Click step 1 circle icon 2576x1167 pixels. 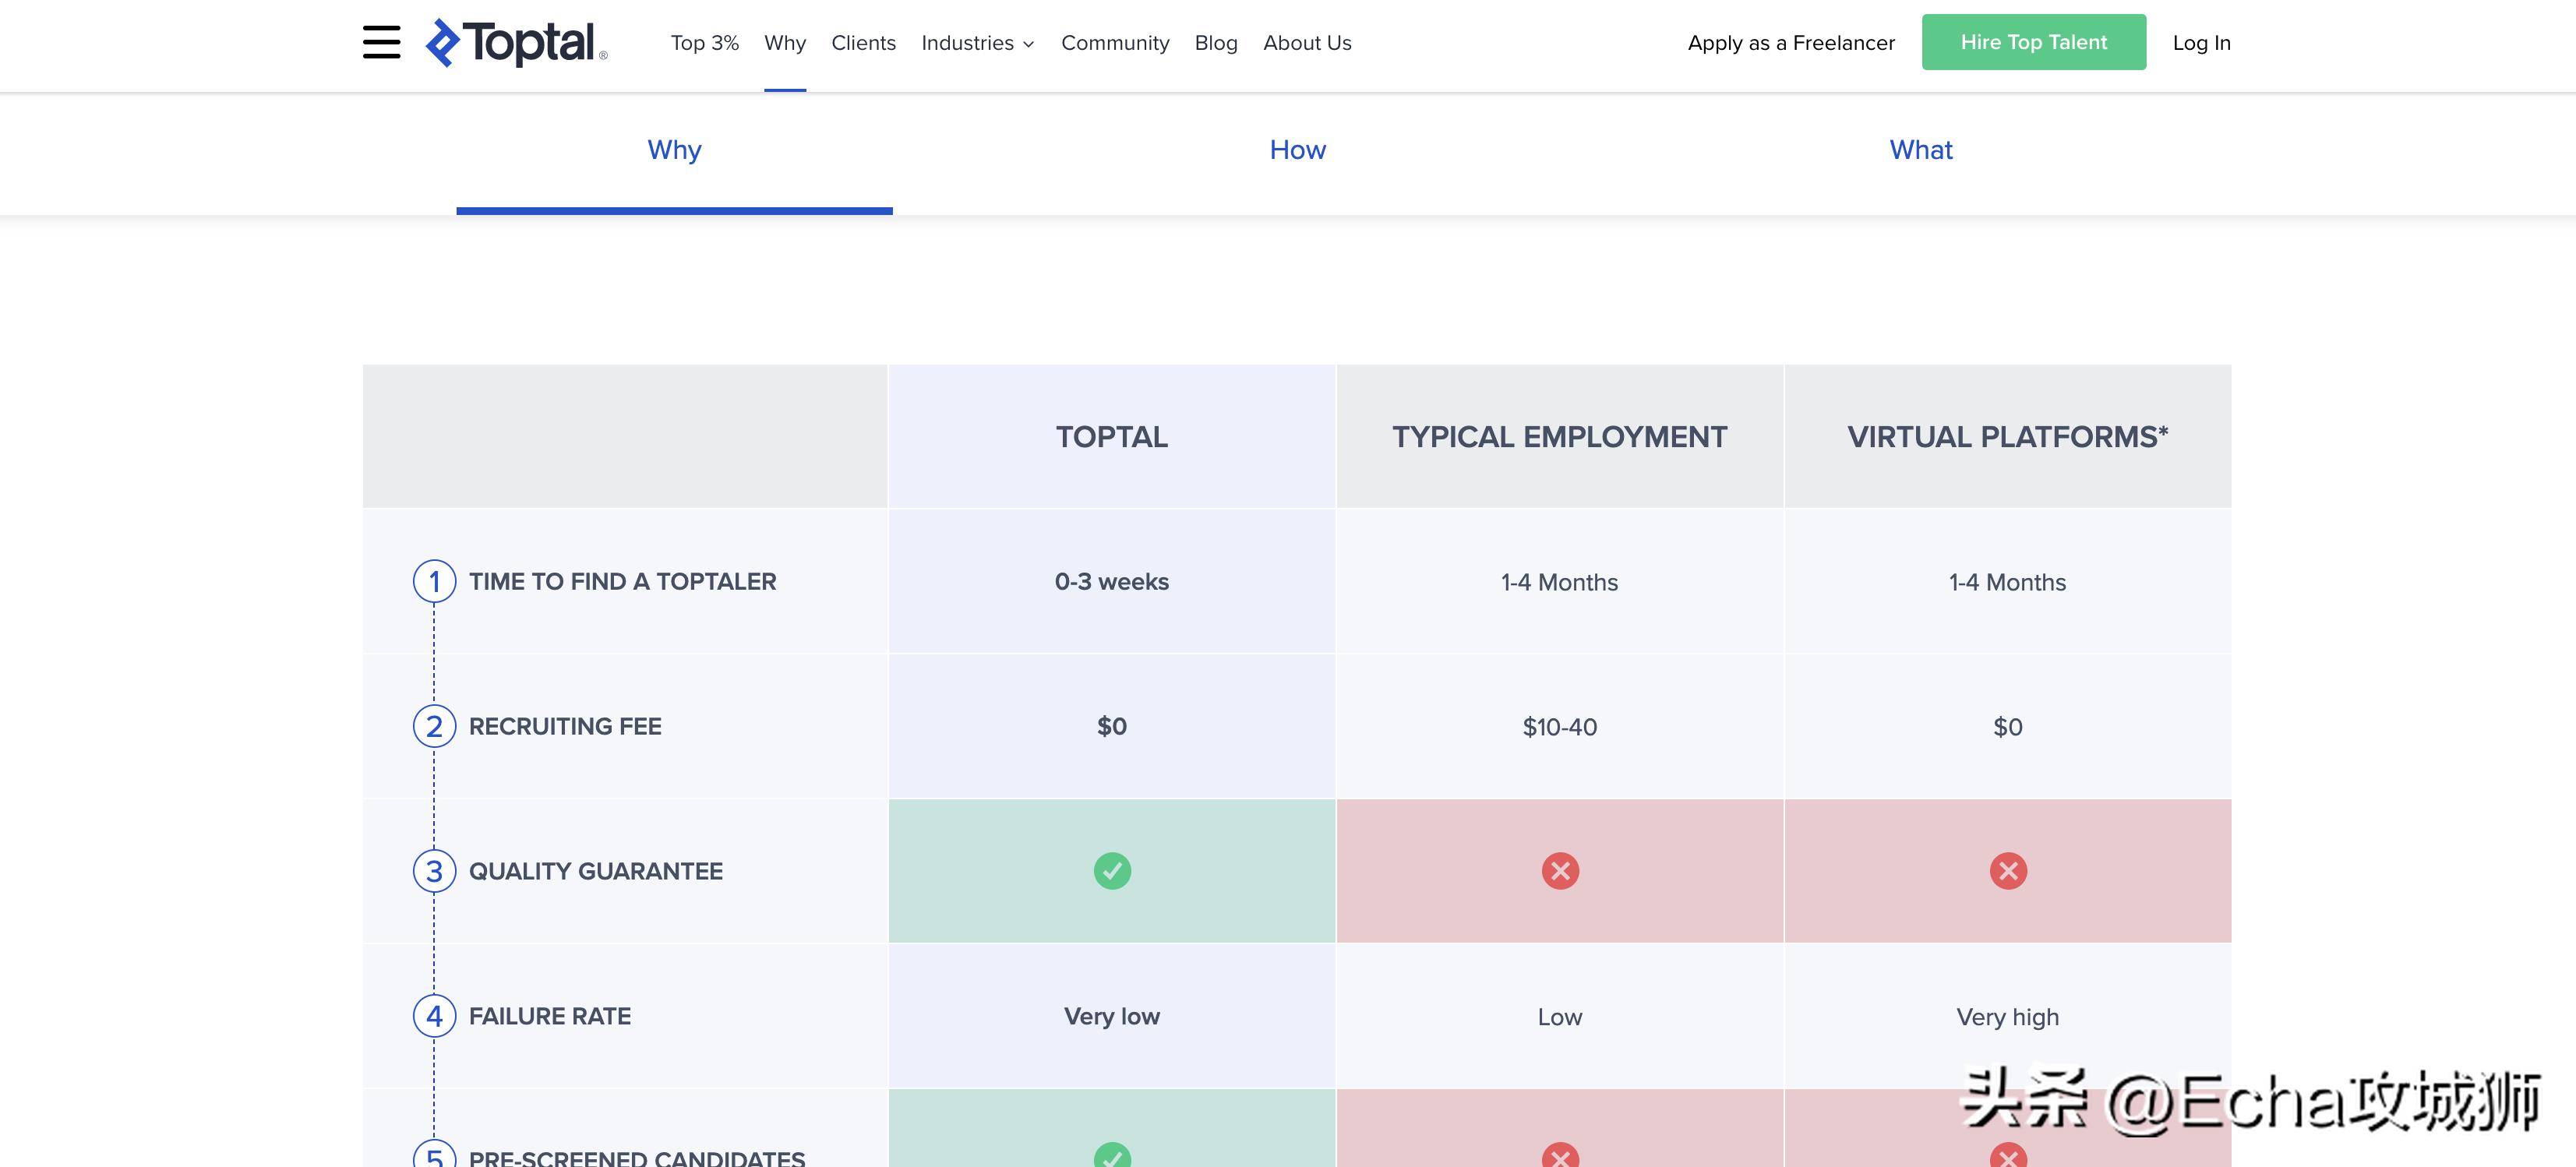click(x=434, y=581)
